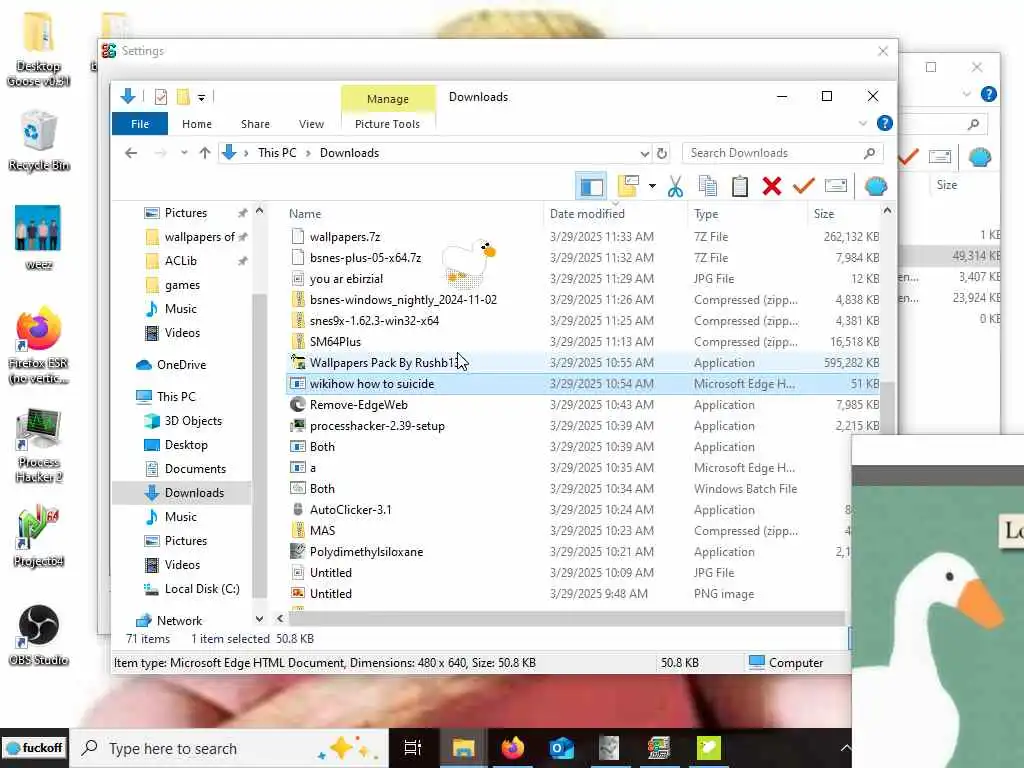Sort by Name column header
Viewport: 1024px width, 768px height.
(x=305, y=214)
